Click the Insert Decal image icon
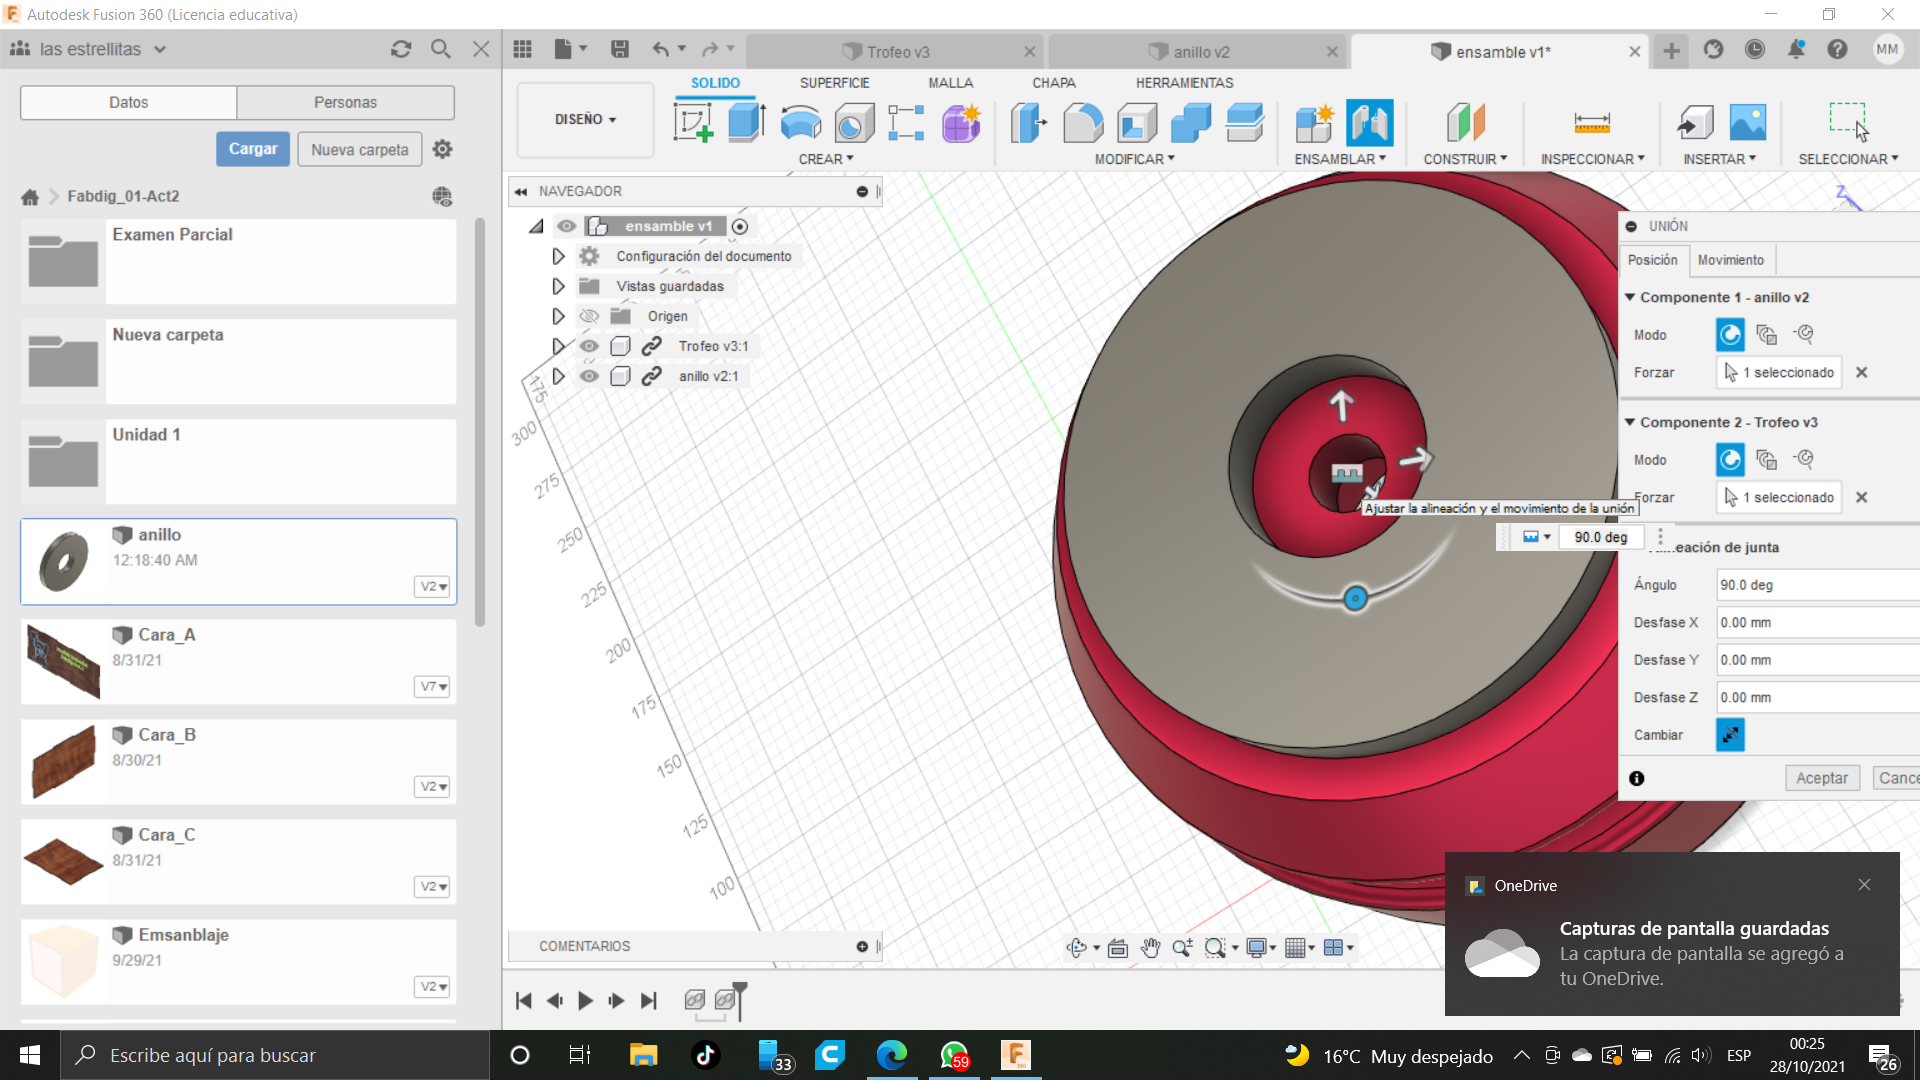 coord(1747,123)
